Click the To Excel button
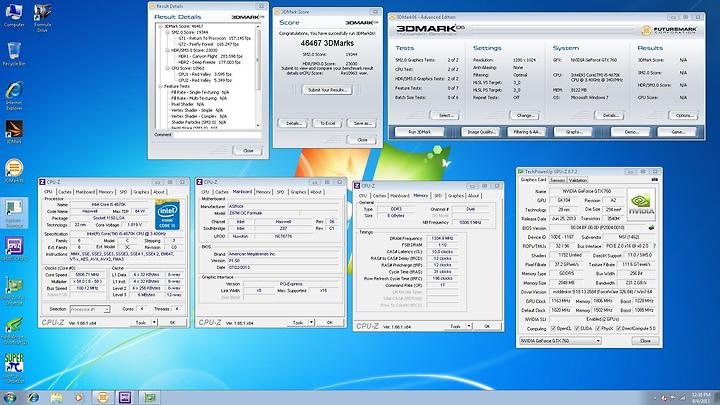This screenshot has height=405, width=720. (x=327, y=123)
